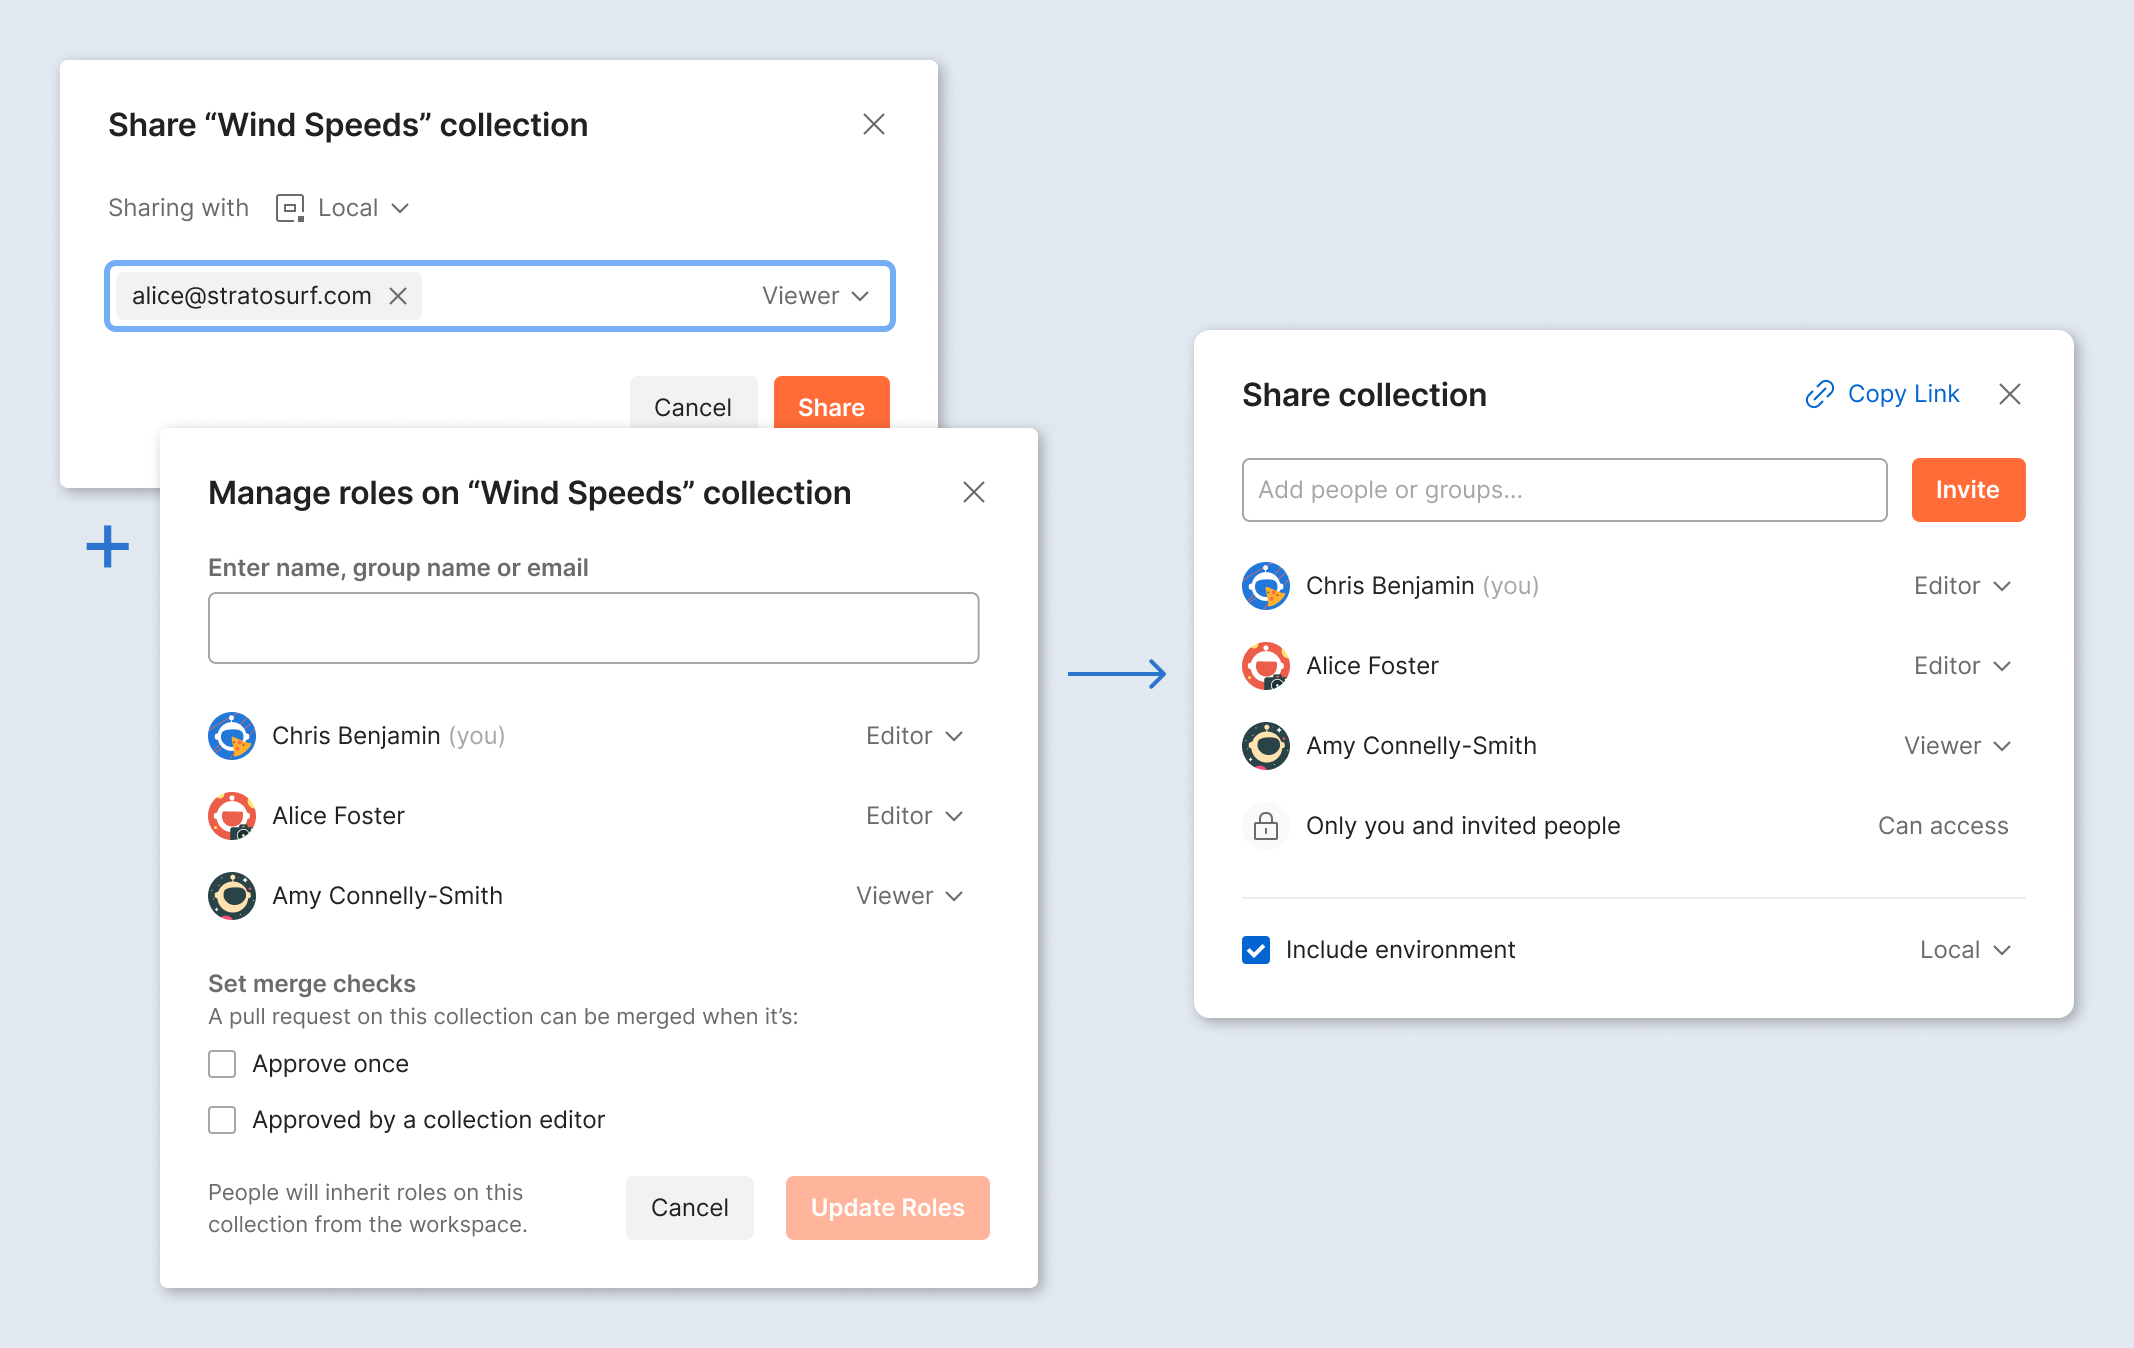Click Alice Foster's avatar in Share collection
The width and height of the screenshot is (2134, 1348).
click(1266, 666)
